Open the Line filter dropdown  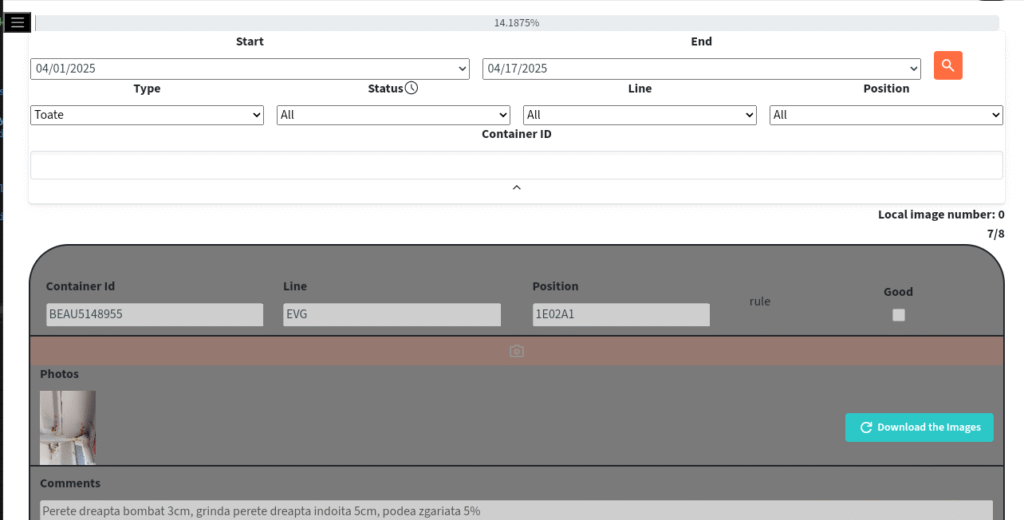click(639, 115)
